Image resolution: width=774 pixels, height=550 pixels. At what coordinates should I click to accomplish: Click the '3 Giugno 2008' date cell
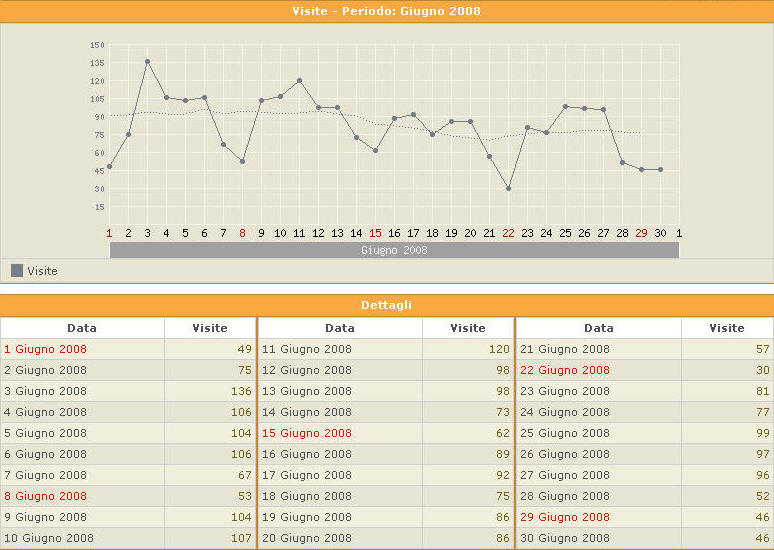82,391
